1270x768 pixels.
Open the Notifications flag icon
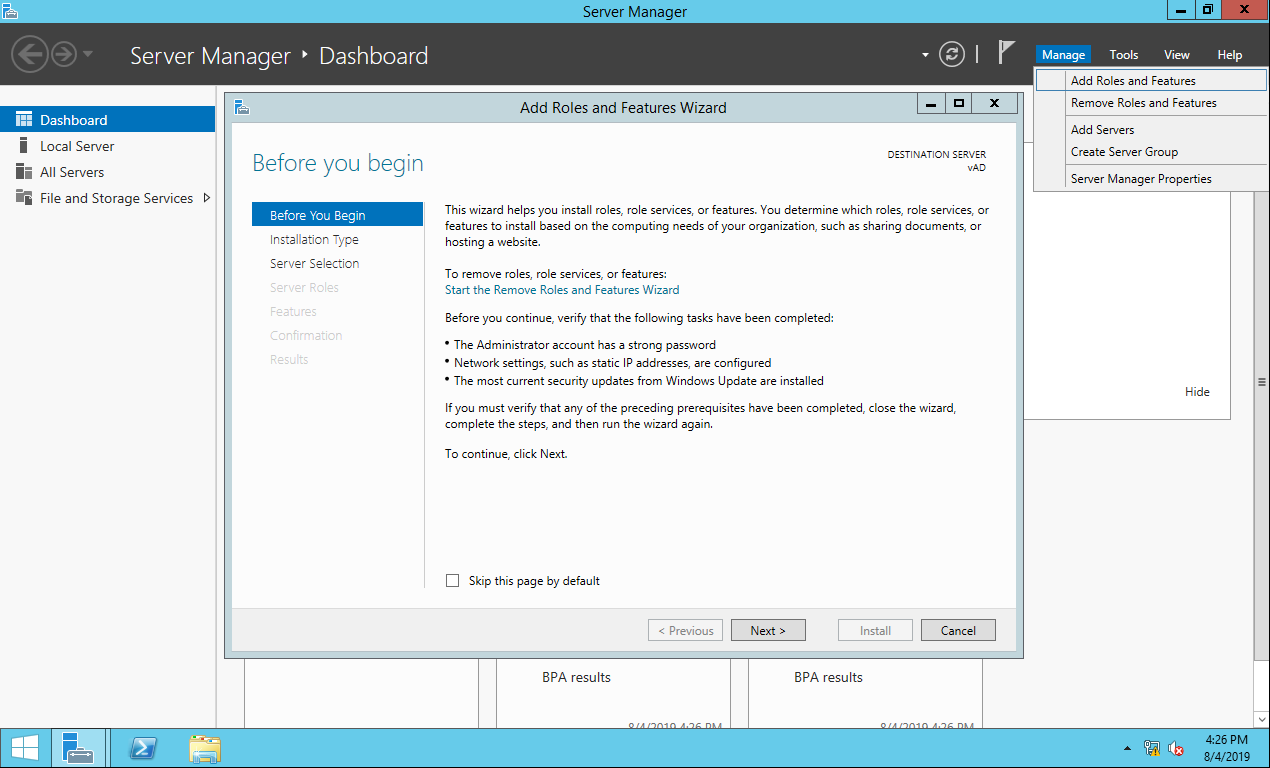click(x=1006, y=53)
